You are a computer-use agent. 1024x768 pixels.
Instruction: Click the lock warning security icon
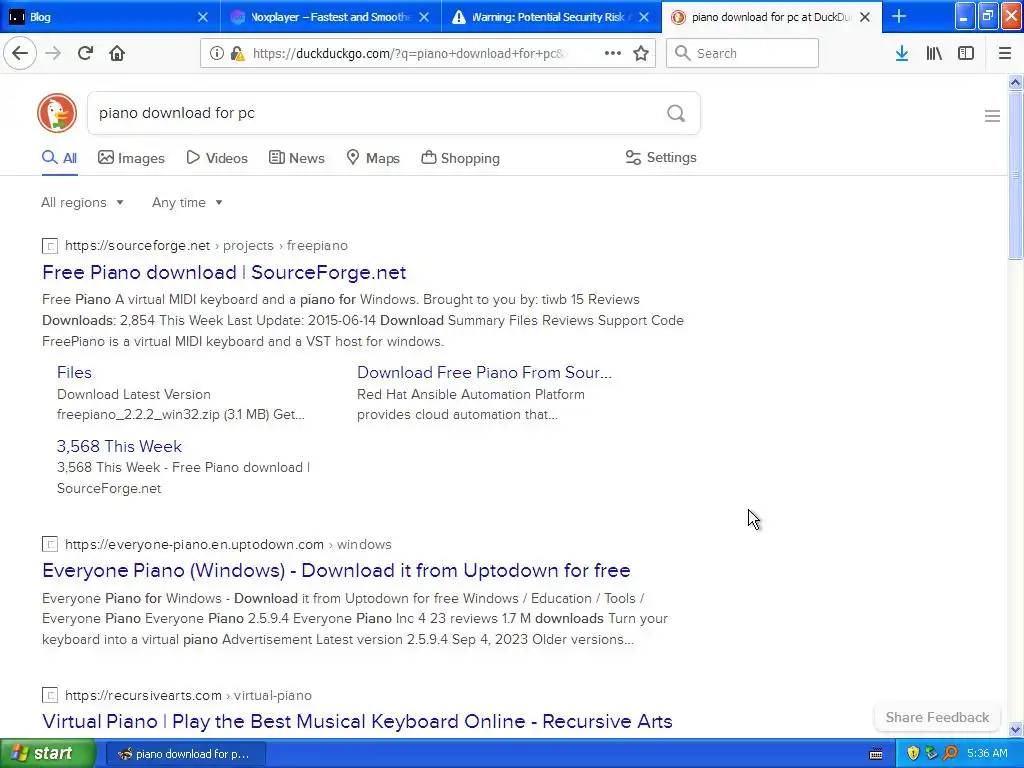237,54
